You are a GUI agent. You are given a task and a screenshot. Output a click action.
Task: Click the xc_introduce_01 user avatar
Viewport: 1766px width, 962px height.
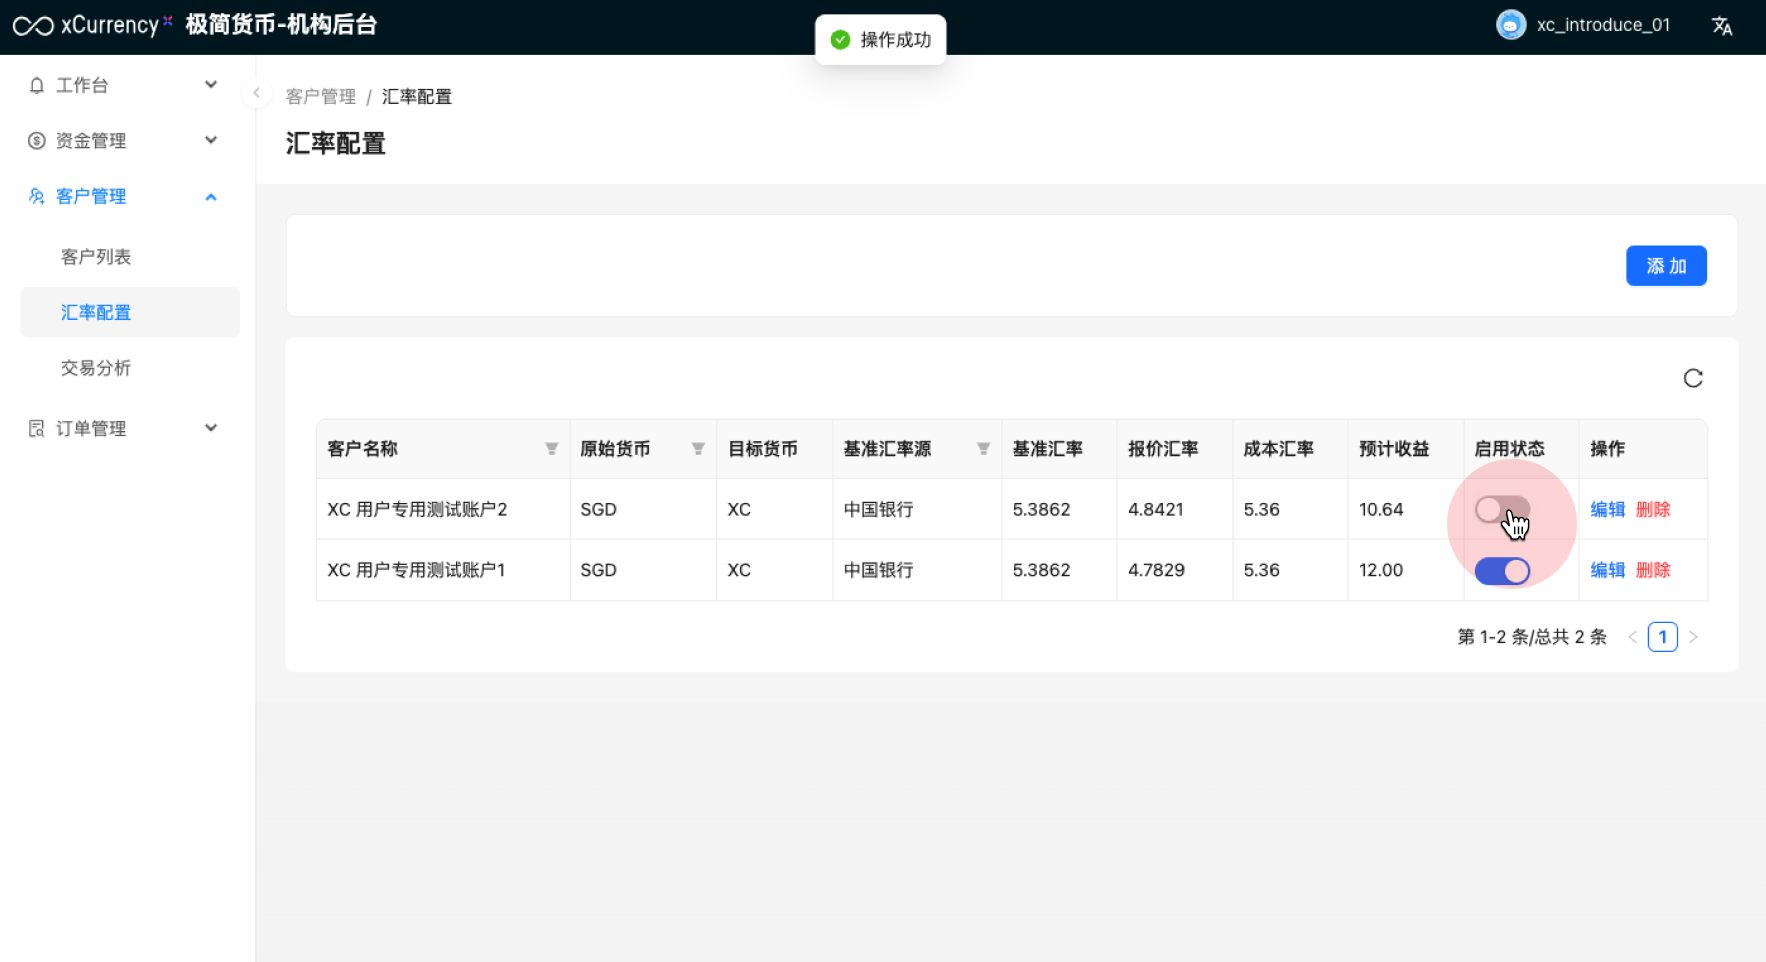(1510, 25)
